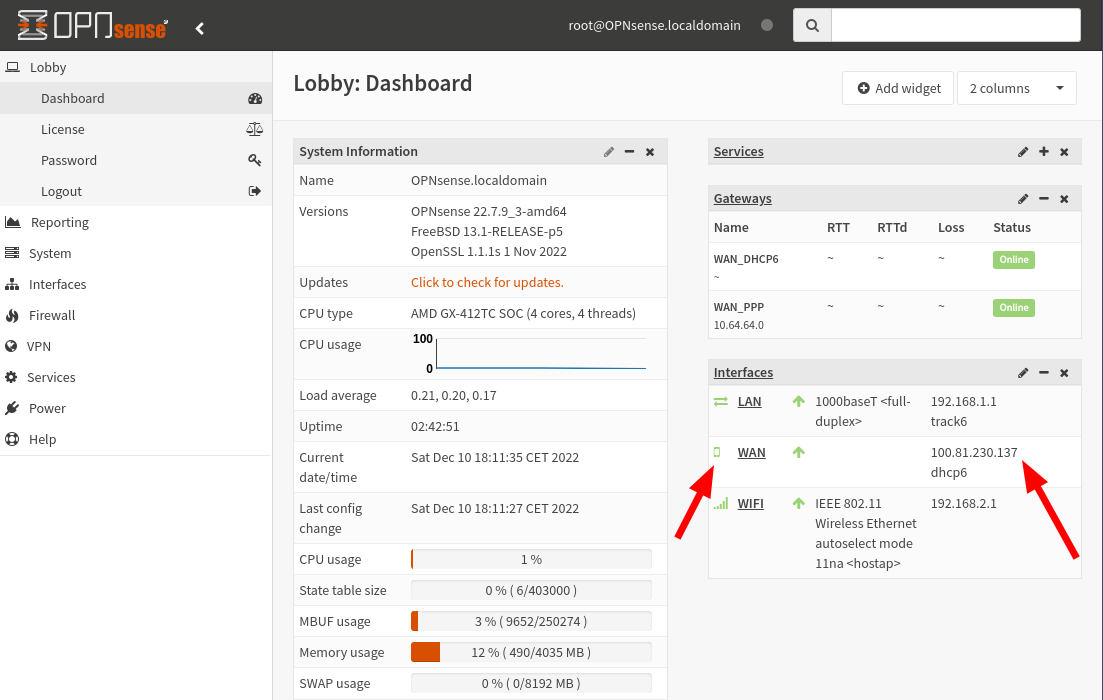Click the CPU usage 1 % bar
This screenshot has height=700, width=1103.
click(531, 559)
